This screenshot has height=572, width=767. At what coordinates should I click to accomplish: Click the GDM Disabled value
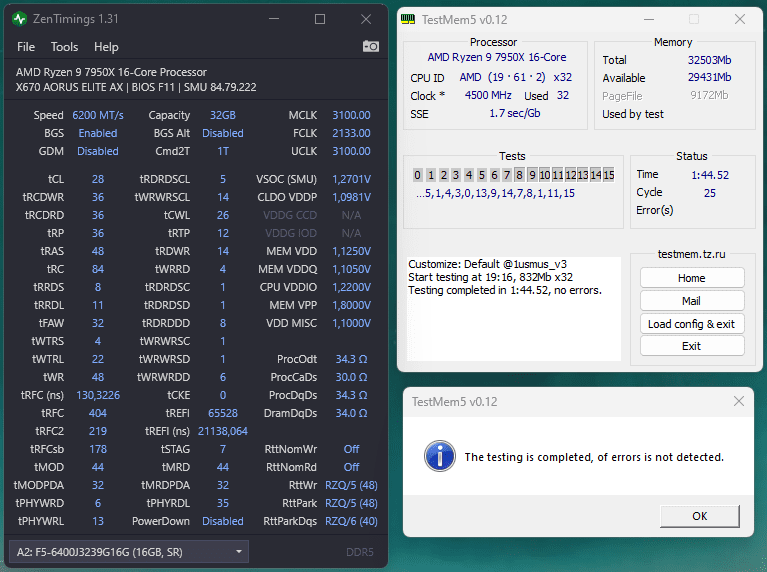(x=98, y=151)
